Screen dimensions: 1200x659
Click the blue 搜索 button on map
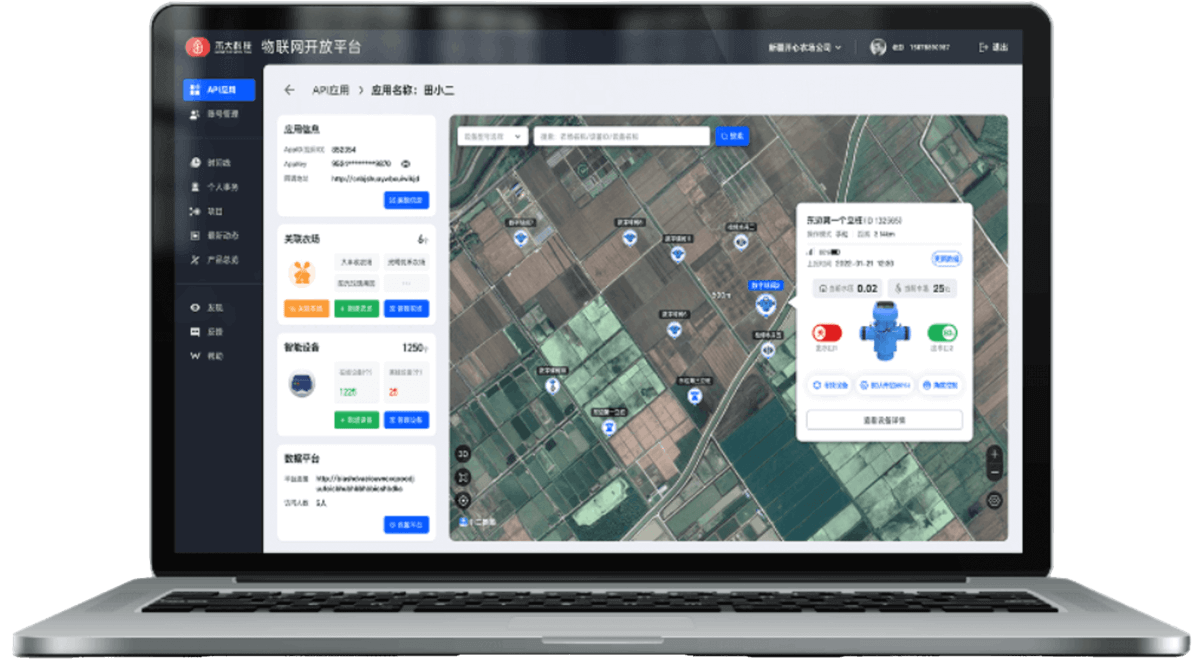731,136
